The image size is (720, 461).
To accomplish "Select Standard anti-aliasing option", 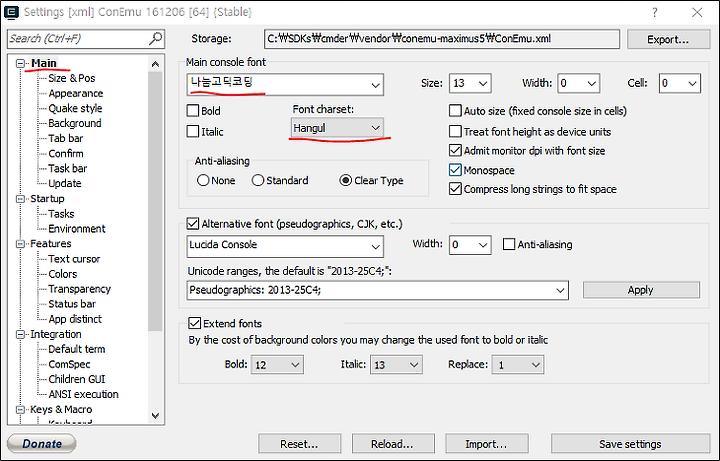I will (x=258, y=180).
